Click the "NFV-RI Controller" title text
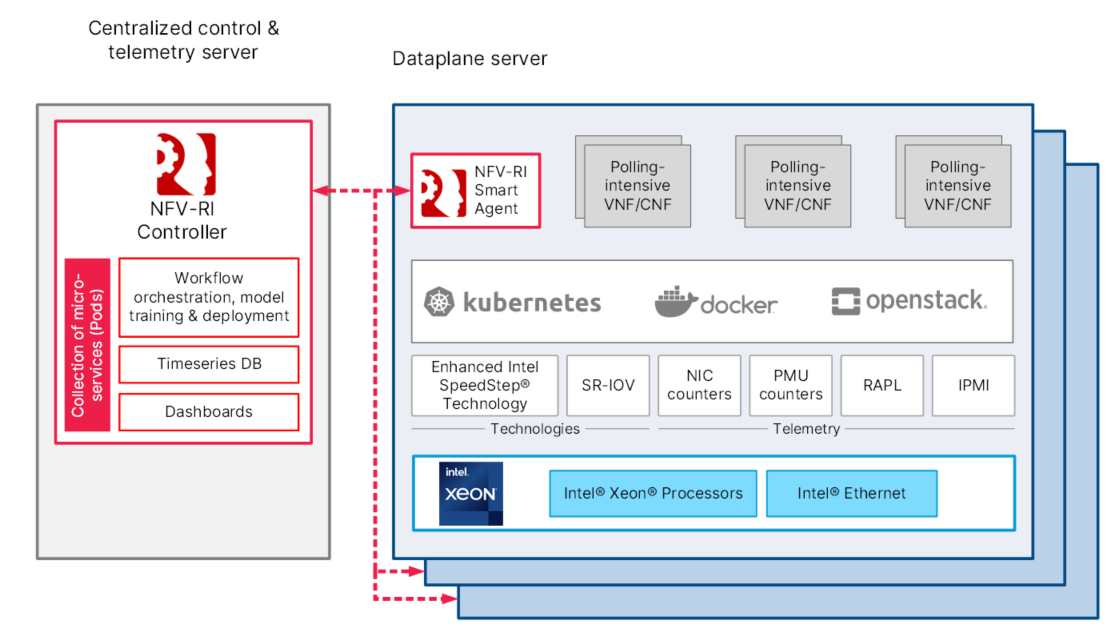The width and height of the screenshot is (1107, 637). pyautogui.click(x=182, y=220)
